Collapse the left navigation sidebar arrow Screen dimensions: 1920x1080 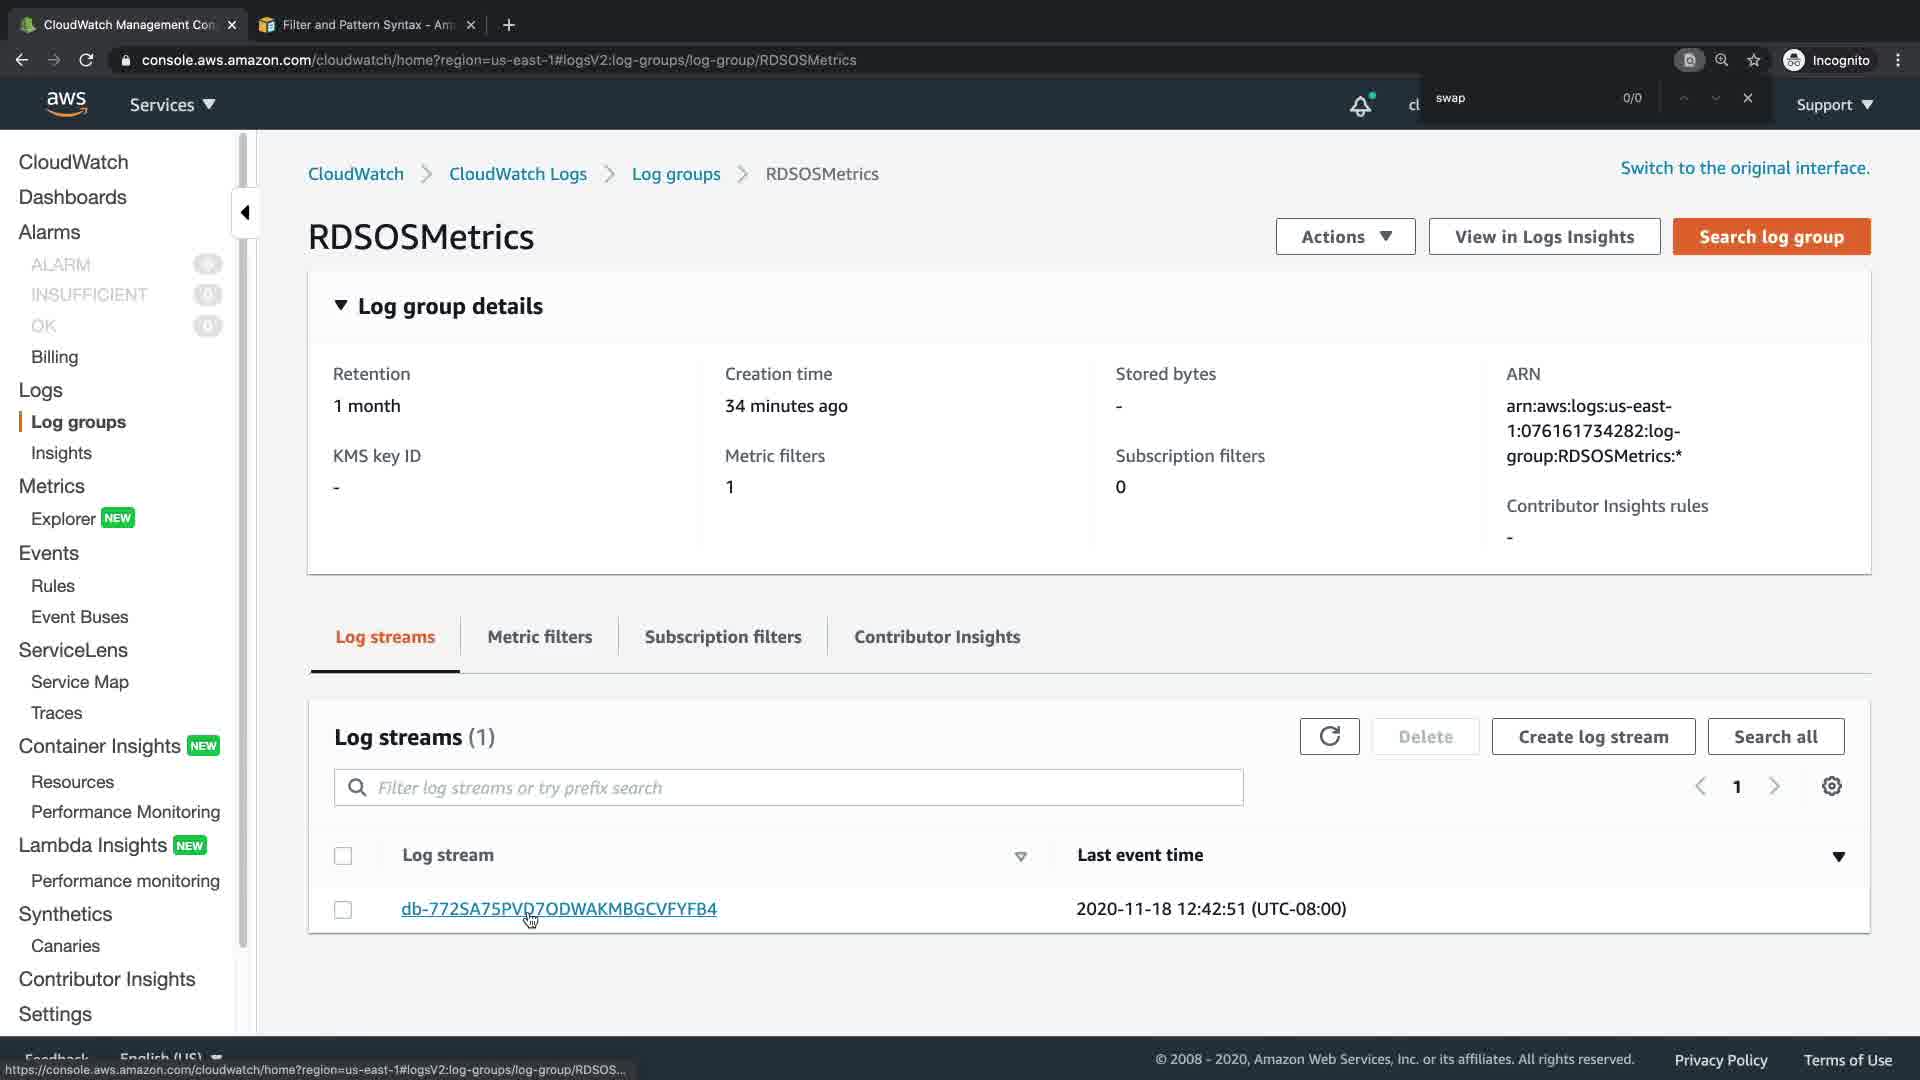245,212
